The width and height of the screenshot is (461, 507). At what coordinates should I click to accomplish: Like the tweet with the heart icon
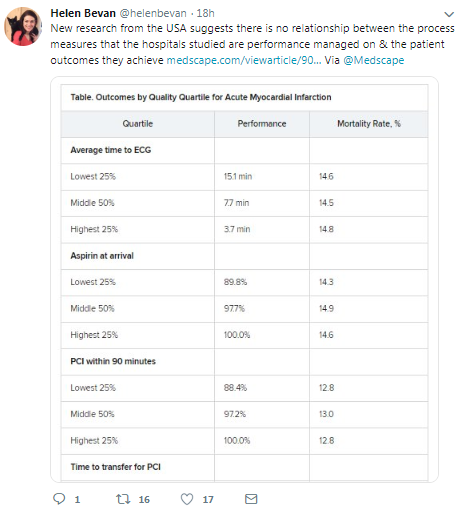click(187, 499)
